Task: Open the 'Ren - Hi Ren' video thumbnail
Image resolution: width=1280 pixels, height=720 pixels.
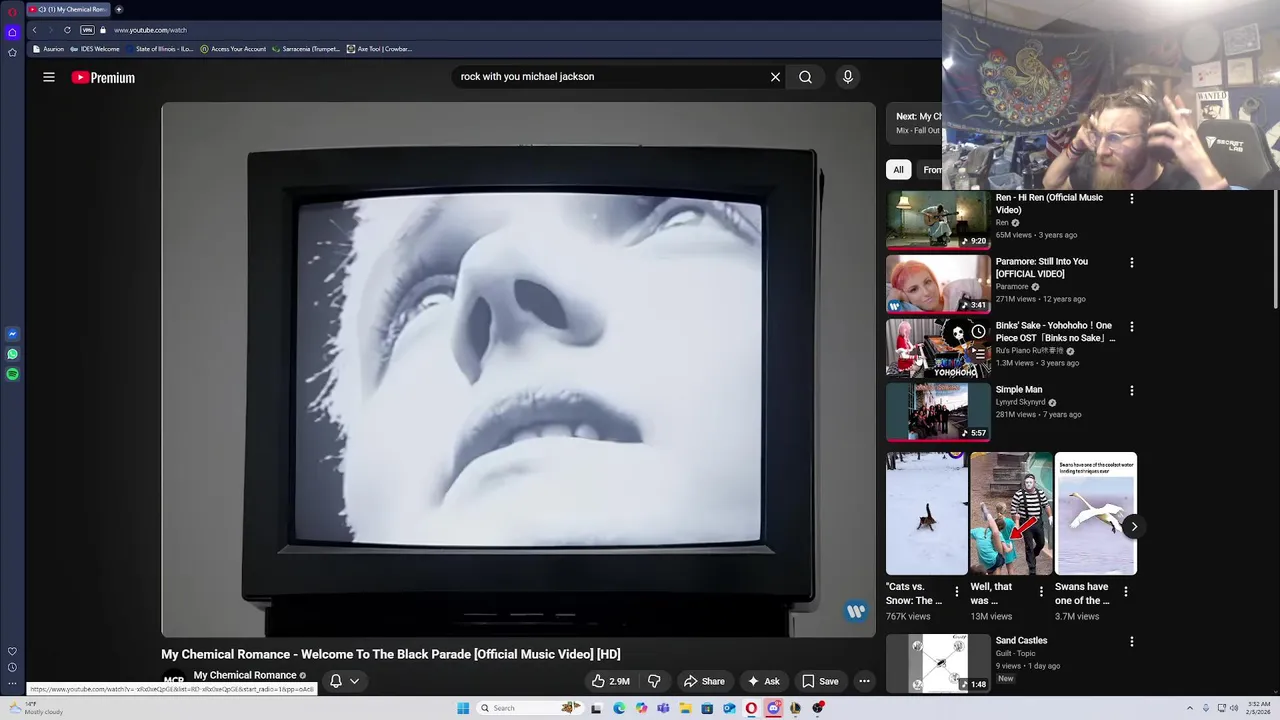Action: tap(938, 220)
